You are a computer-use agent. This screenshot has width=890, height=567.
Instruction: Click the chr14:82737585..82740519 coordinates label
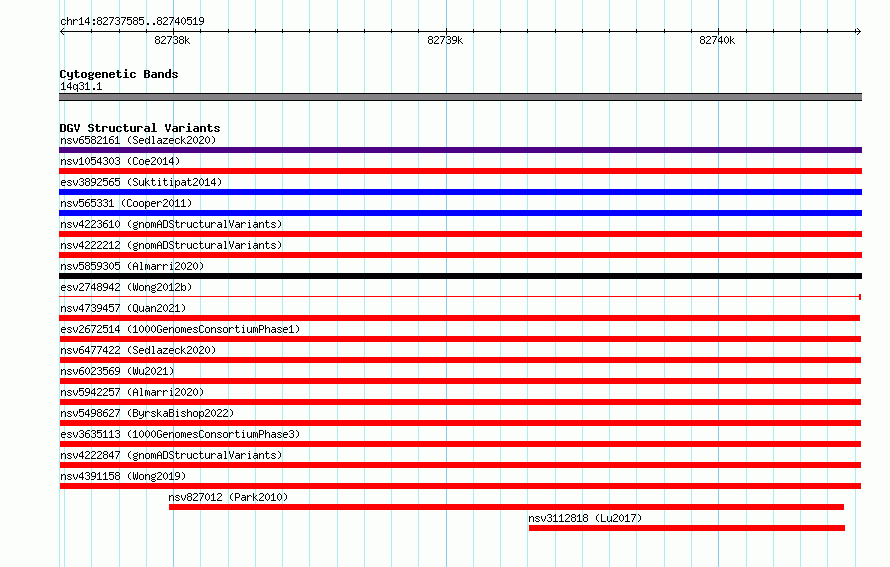click(x=132, y=21)
